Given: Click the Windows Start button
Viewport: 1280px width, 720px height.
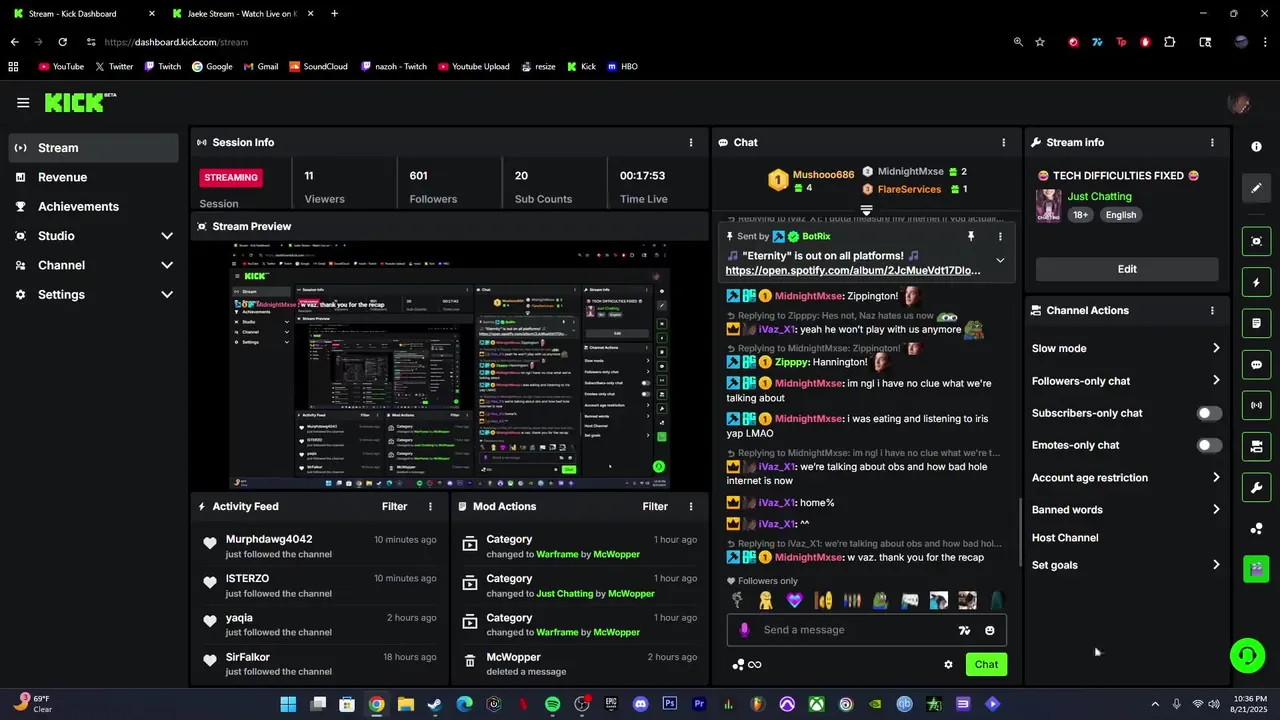Looking at the screenshot, I should pos(288,704).
